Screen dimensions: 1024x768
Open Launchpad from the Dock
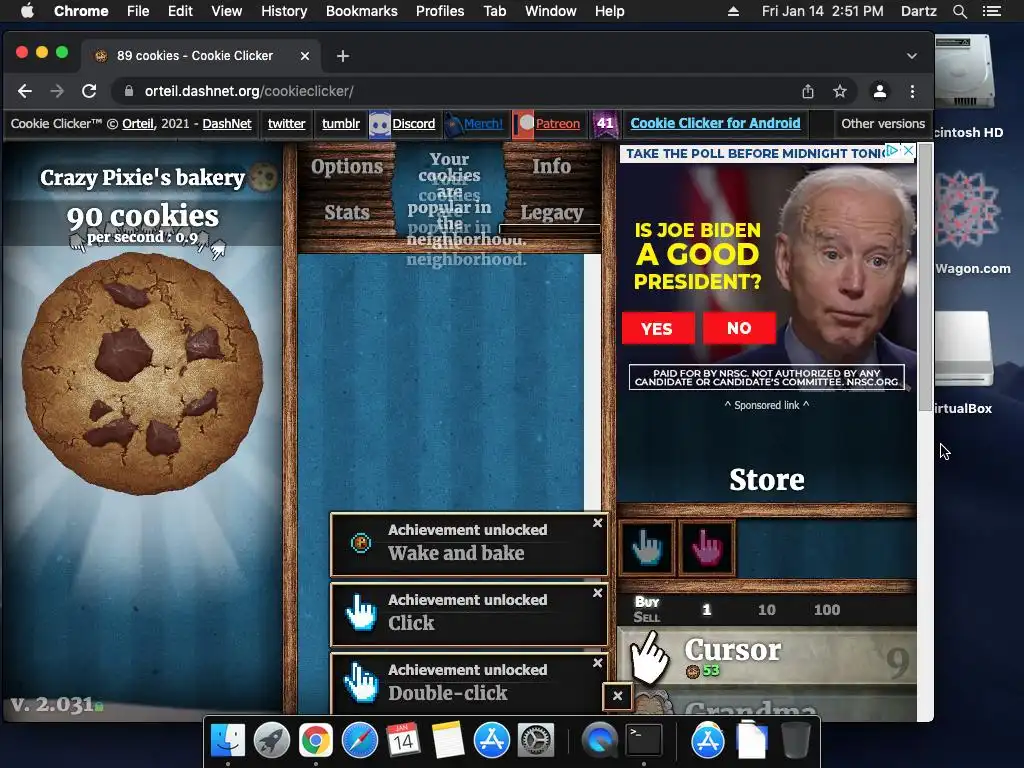(271, 741)
